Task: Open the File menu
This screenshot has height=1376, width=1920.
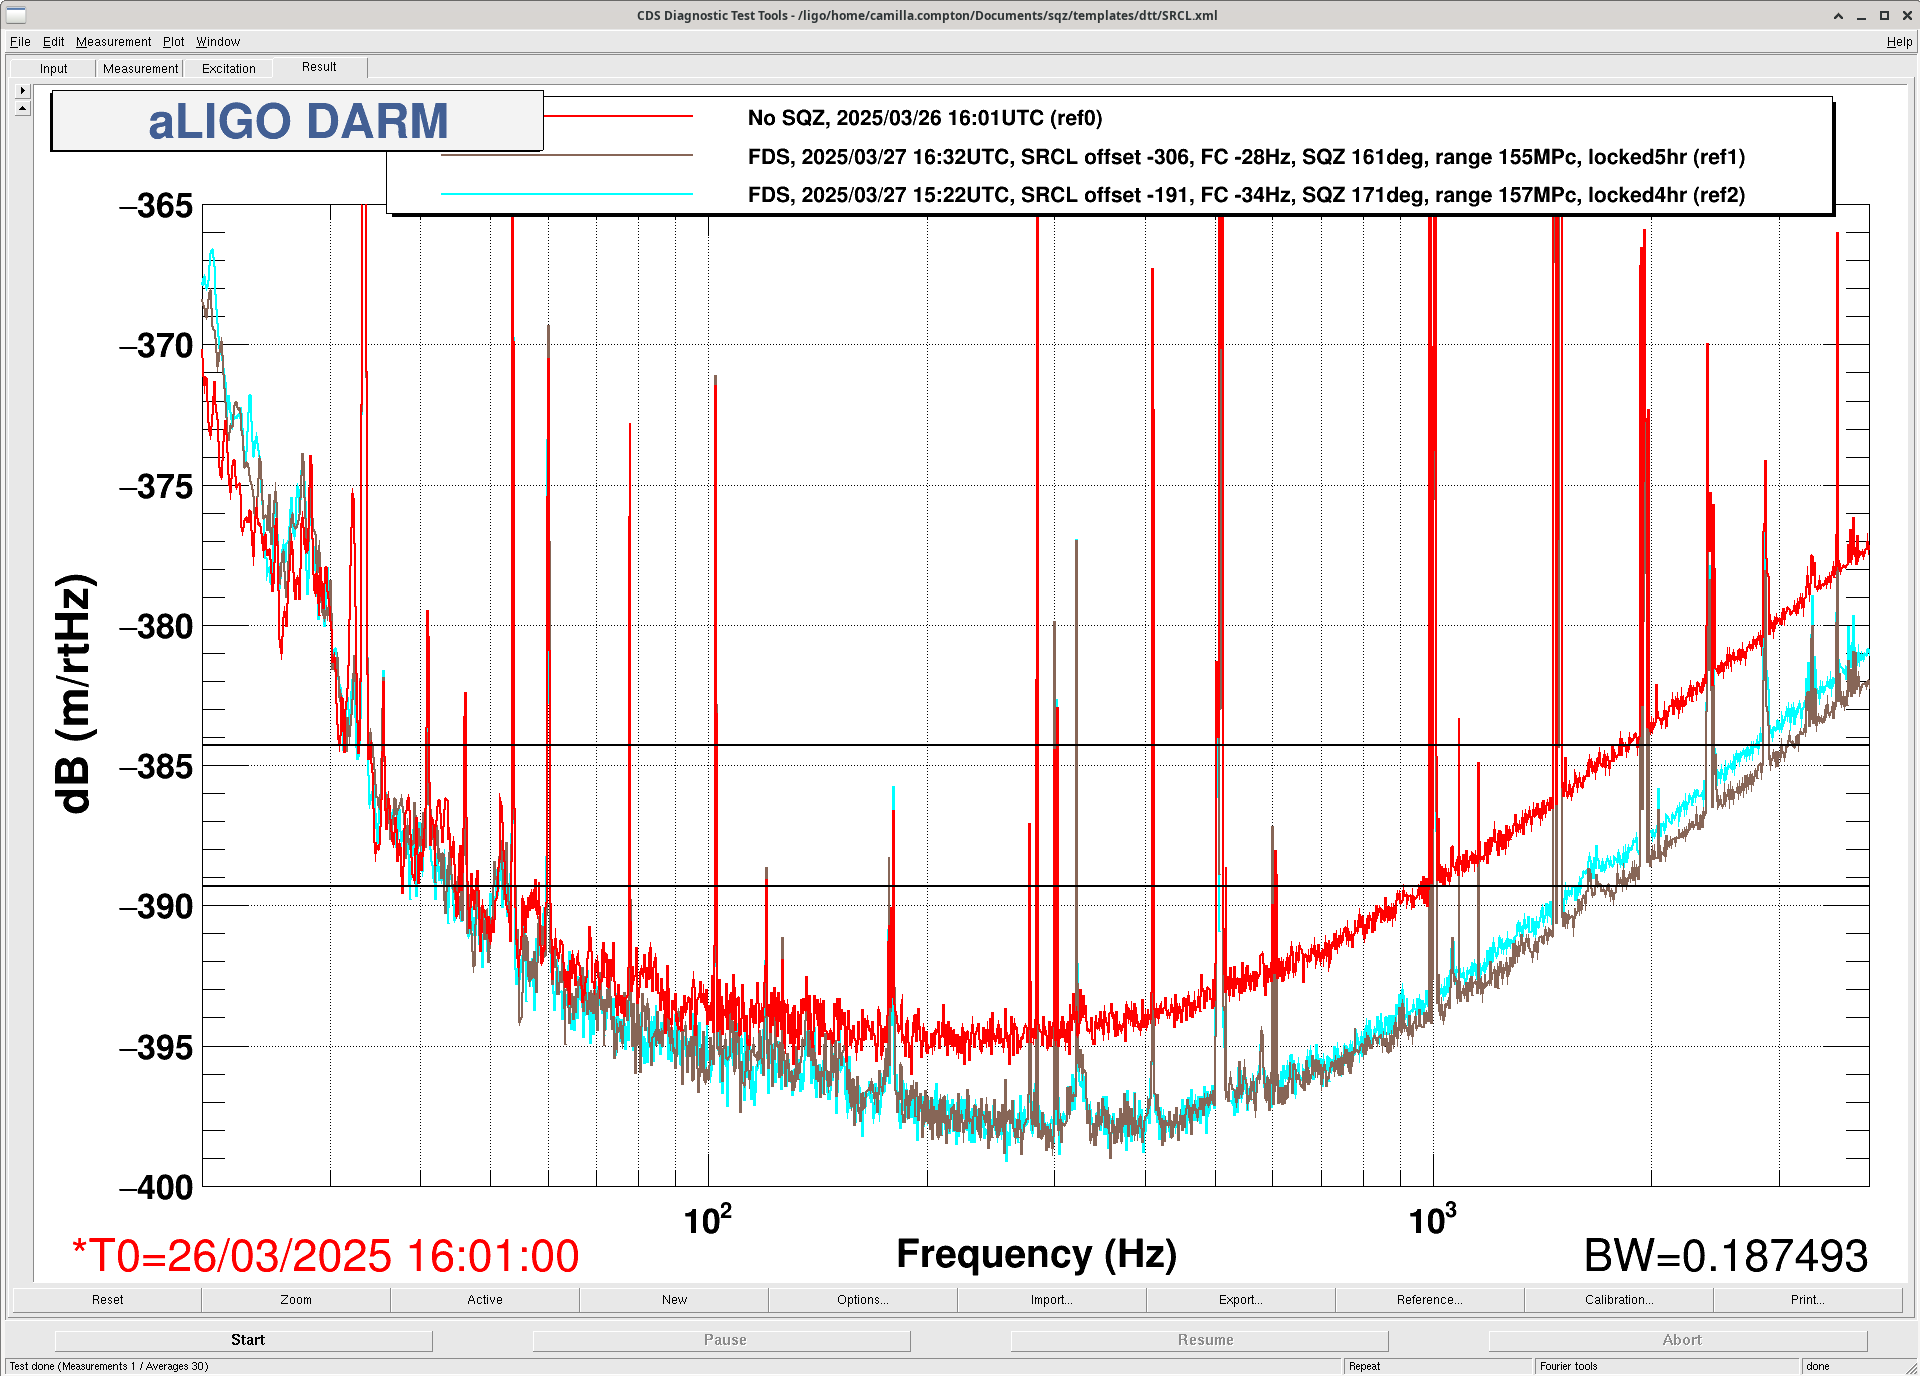Action: [x=20, y=42]
